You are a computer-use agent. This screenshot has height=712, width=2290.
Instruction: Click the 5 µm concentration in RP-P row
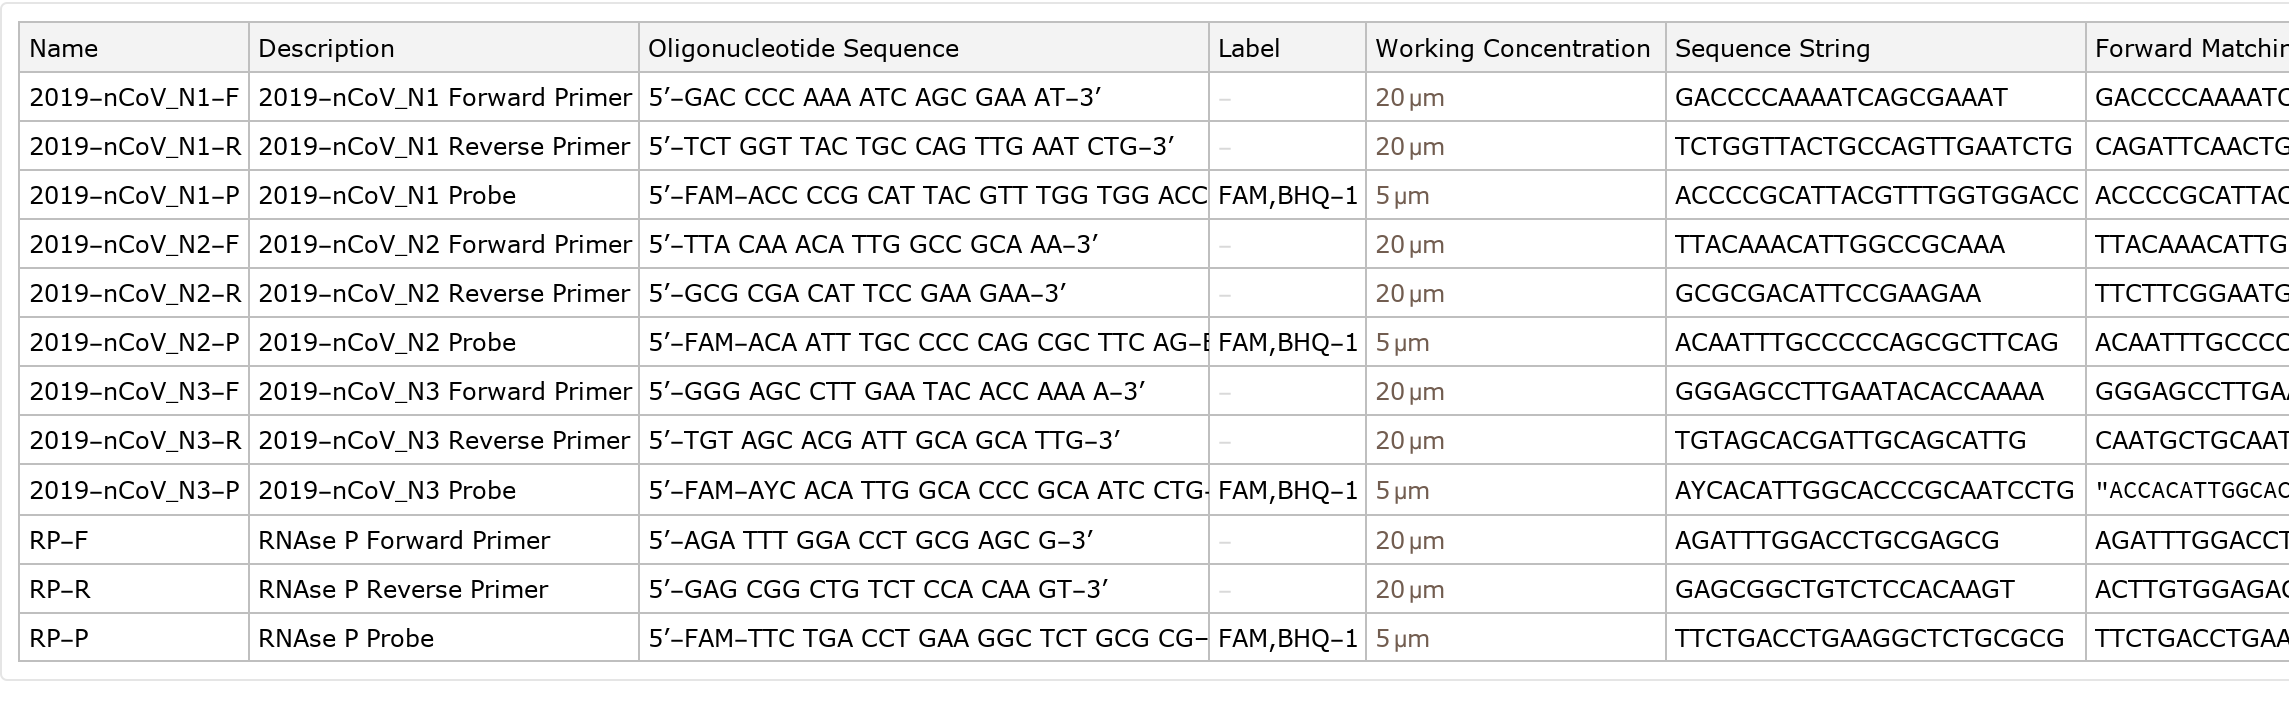tap(1402, 639)
